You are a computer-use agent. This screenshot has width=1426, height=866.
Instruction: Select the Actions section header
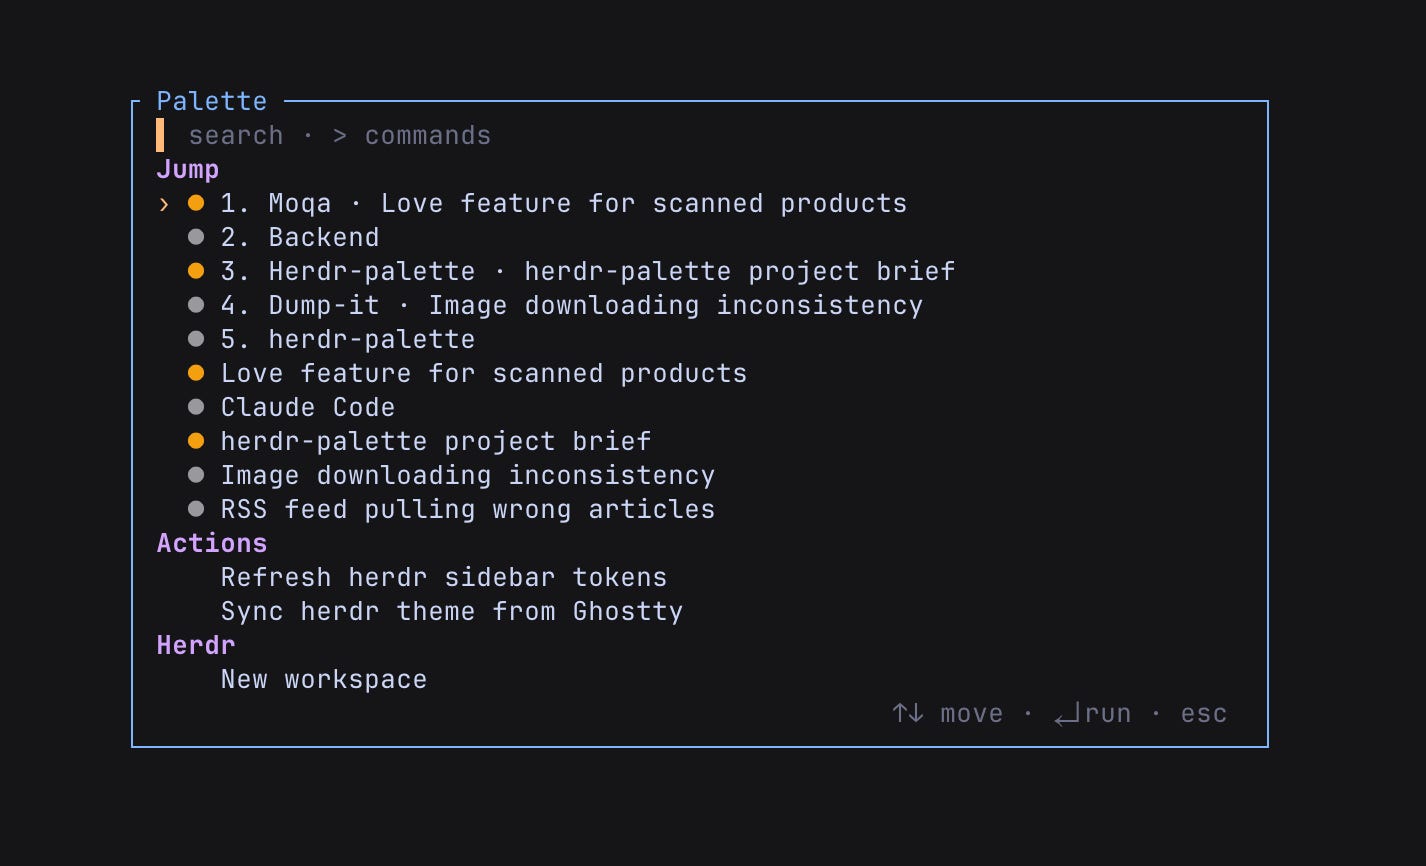[212, 543]
